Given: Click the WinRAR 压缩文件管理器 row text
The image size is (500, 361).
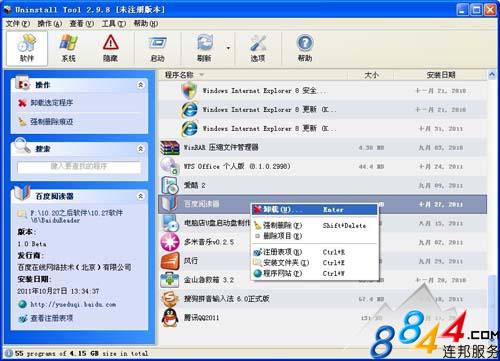Looking at the screenshot, I should click(x=221, y=147).
